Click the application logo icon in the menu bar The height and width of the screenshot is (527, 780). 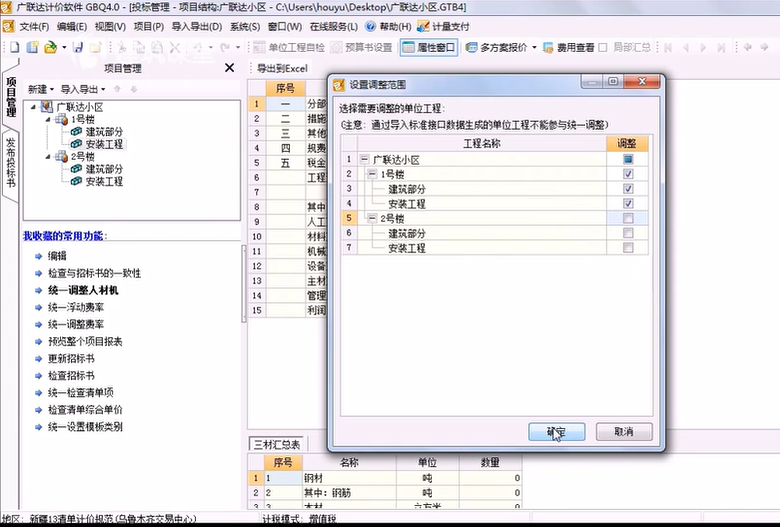tap(7, 26)
